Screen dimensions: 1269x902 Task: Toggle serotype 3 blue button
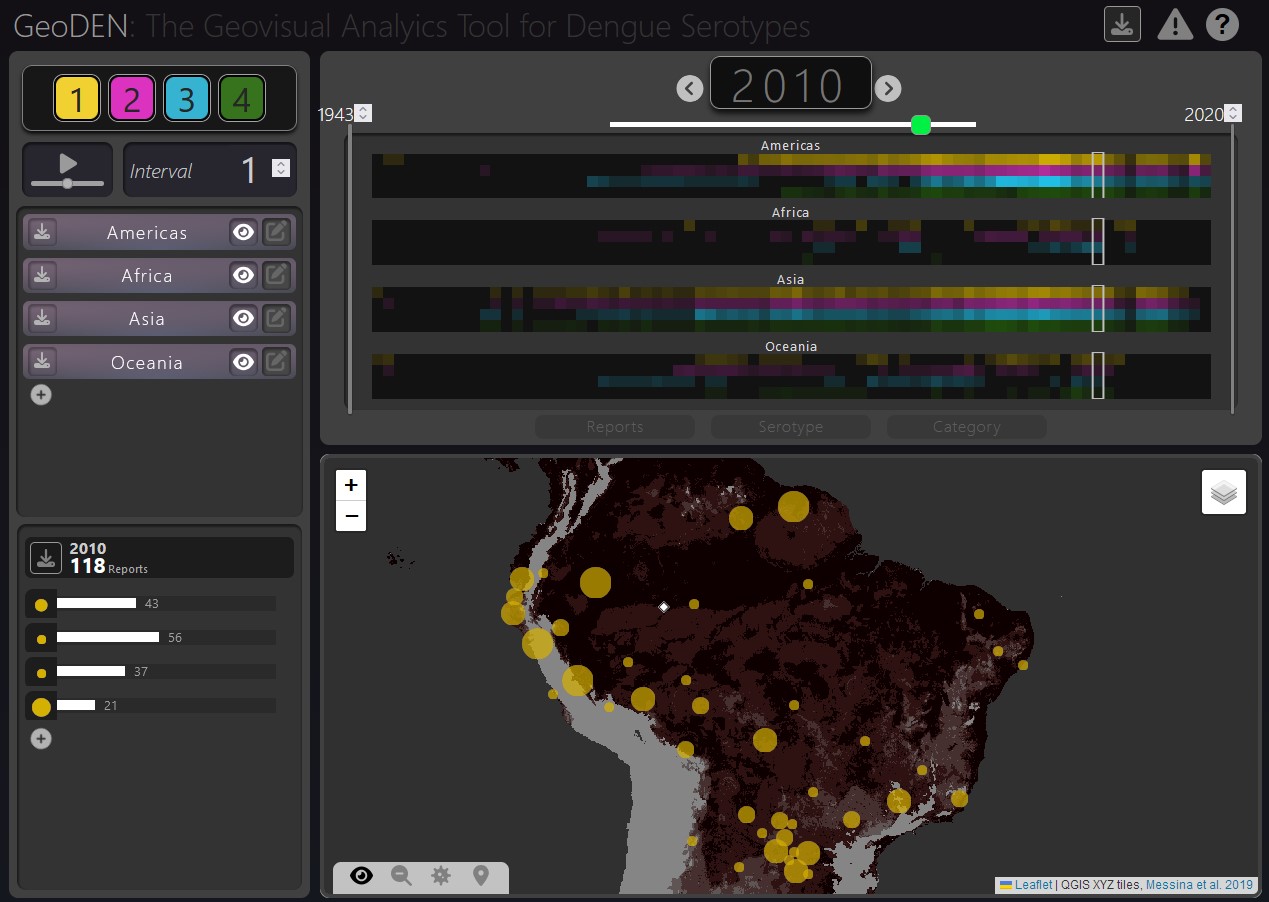click(x=187, y=99)
